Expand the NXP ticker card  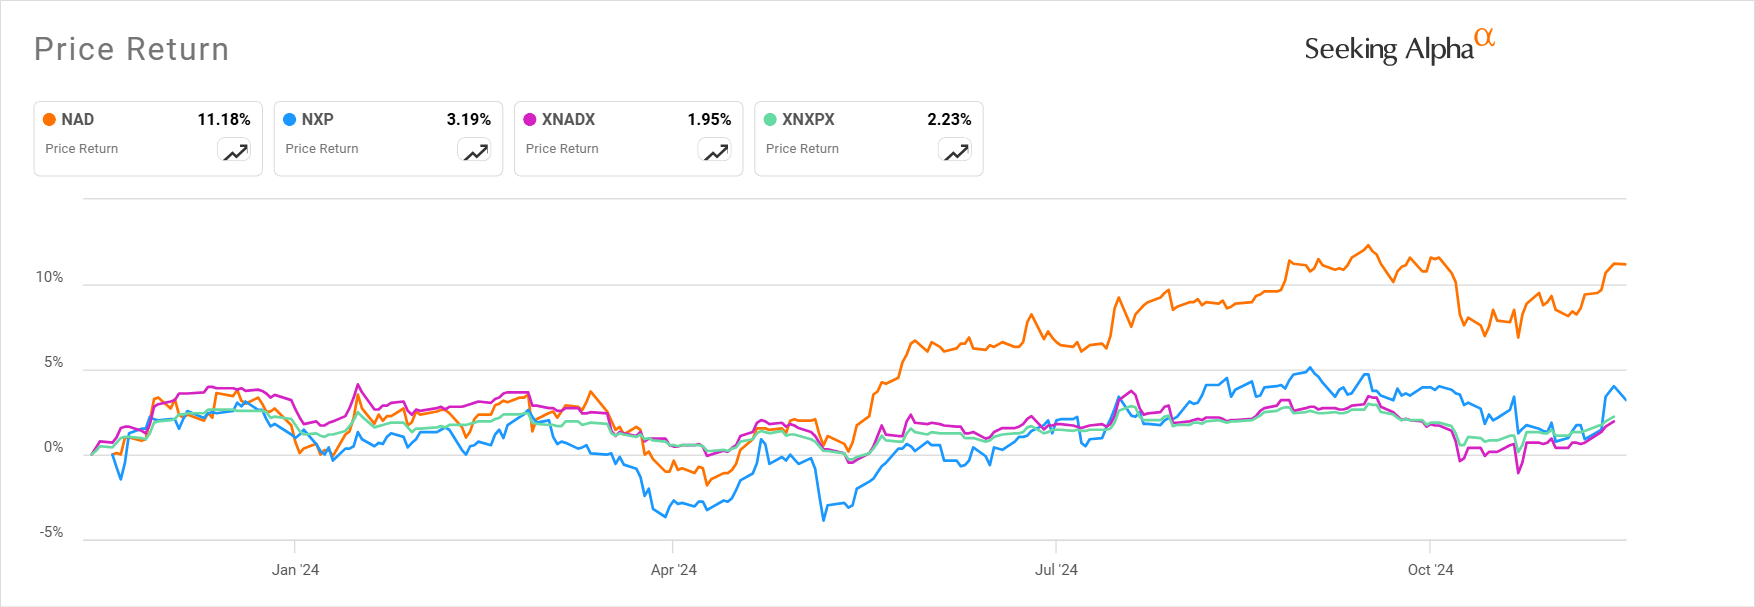click(x=388, y=138)
